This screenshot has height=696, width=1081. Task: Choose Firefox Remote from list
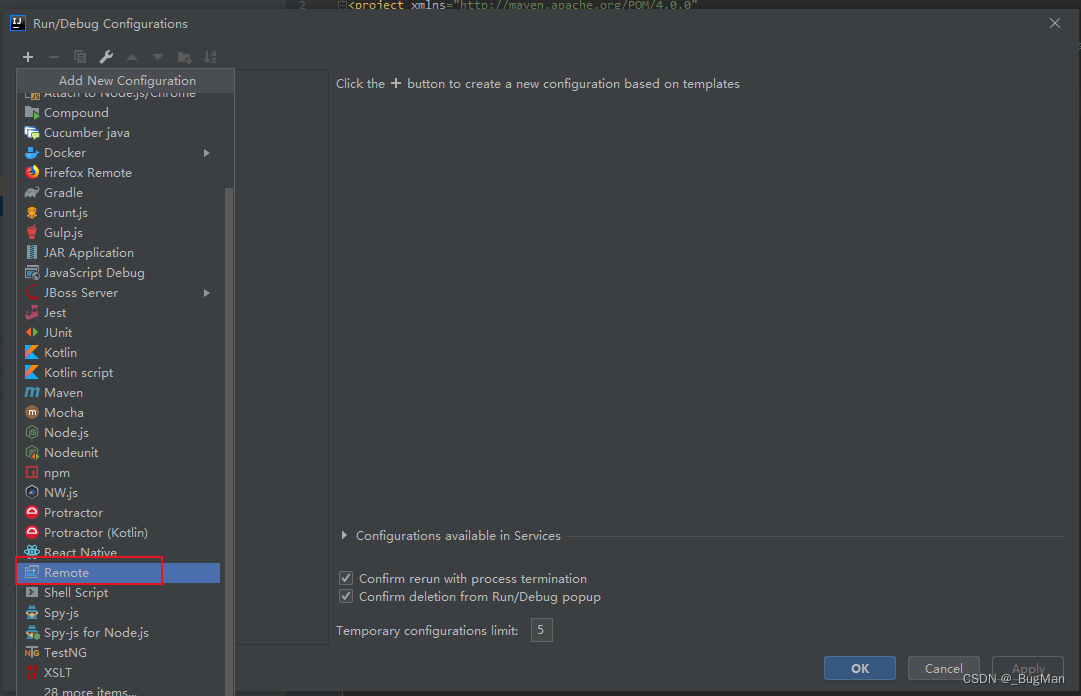tap(119, 172)
